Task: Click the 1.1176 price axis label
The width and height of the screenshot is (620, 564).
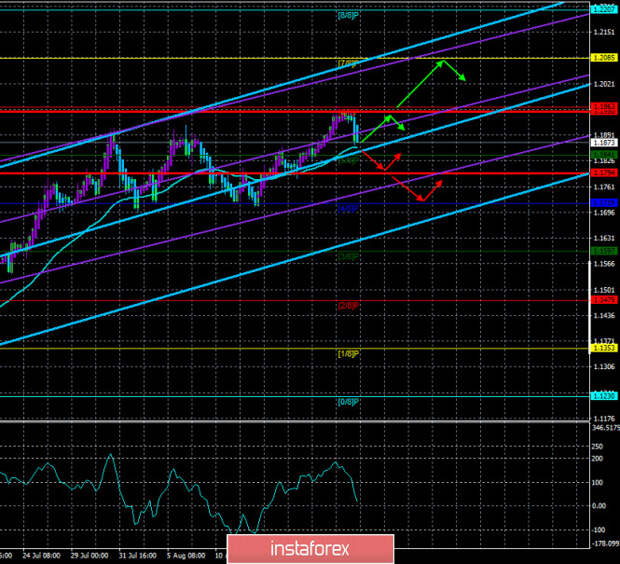Action: [x=604, y=418]
